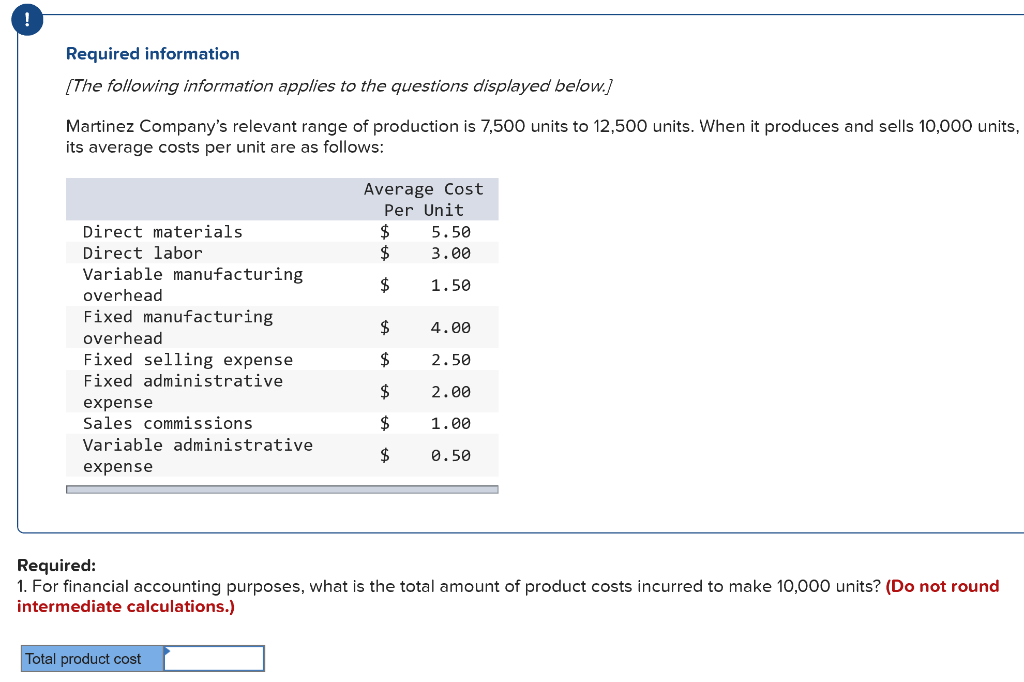1024x682 pixels.
Task: Click the bold Required: label
Action: pyautogui.click(x=56, y=565)
